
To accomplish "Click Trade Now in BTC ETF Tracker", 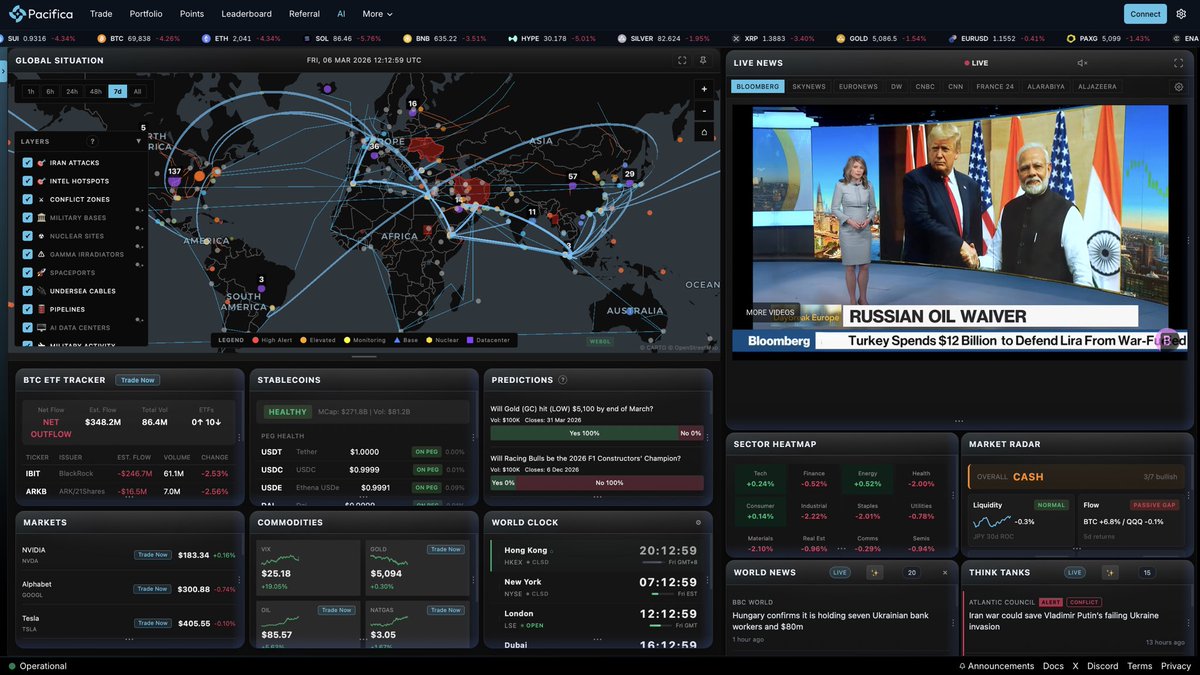I will point(138,380).
